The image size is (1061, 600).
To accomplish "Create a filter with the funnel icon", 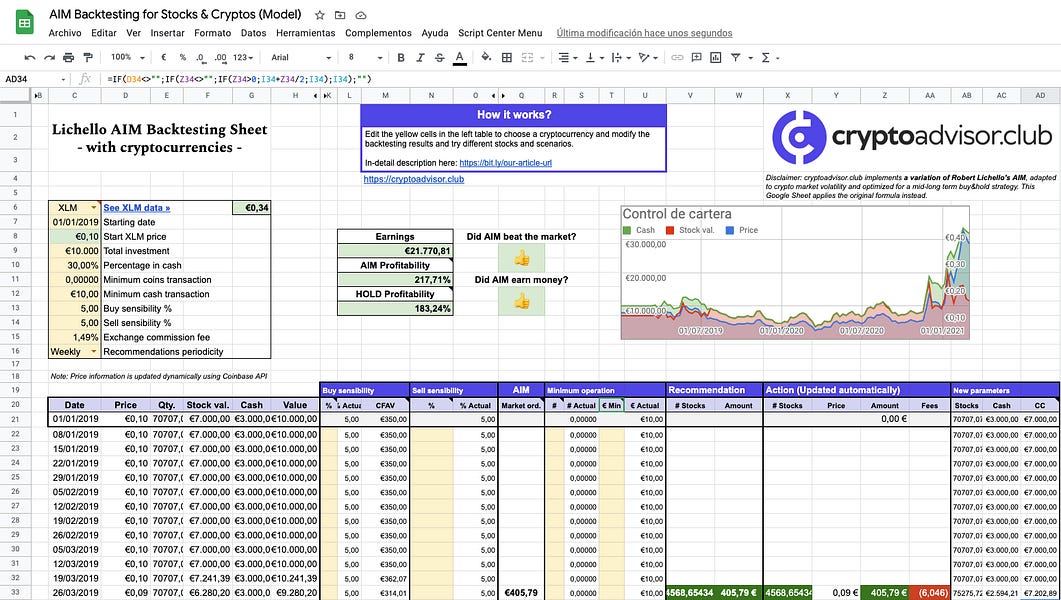I will (x=736, y=58).
